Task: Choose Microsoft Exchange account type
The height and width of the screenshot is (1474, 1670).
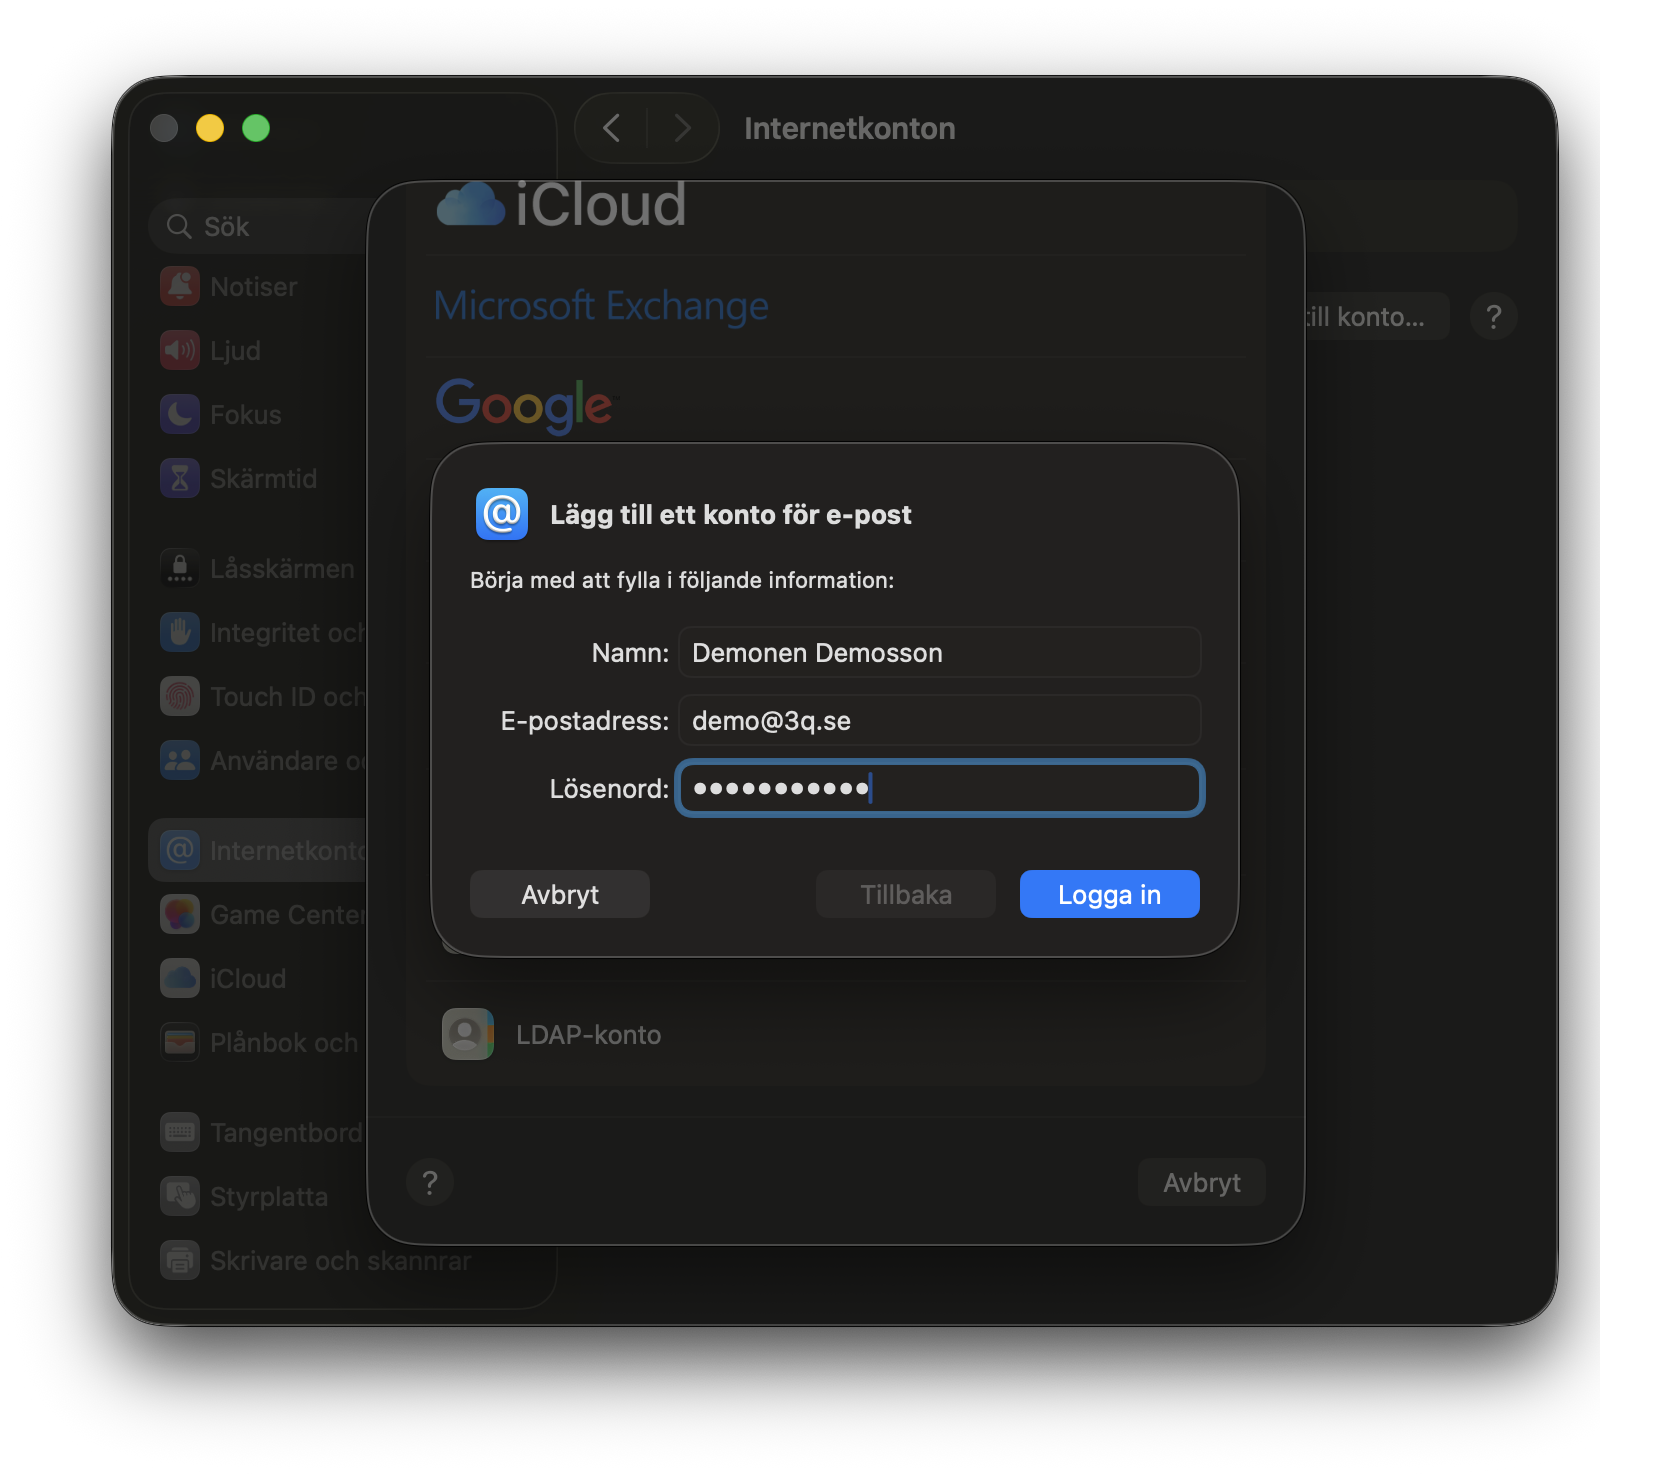Action: pos(601,306)
